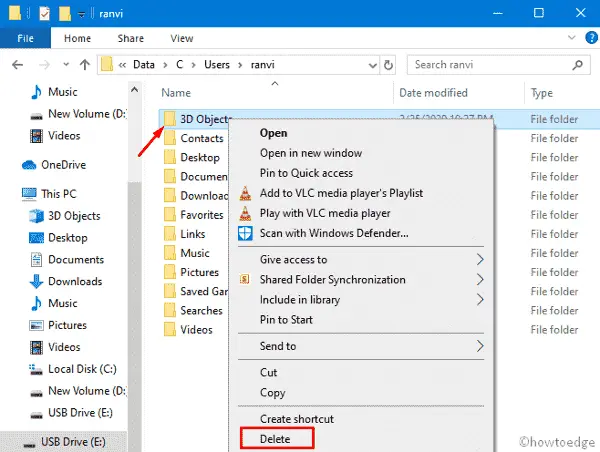600x452 pixels.
Task: Select the OneDrive cloud icon in sidebar
Action: (x=30, y=164)
